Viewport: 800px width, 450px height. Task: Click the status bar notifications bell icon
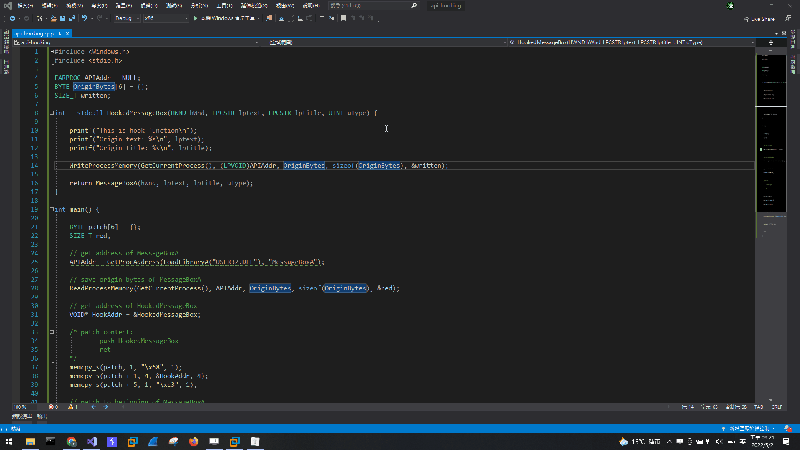[788, 429]
